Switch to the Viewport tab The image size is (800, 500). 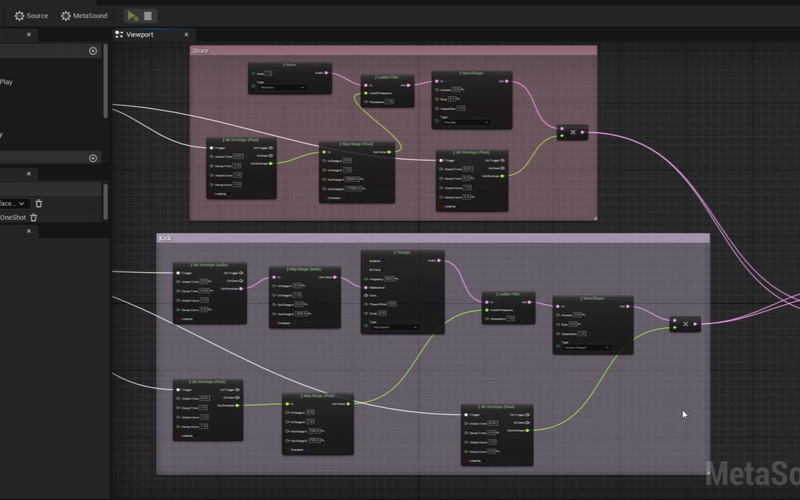[140, 34]
